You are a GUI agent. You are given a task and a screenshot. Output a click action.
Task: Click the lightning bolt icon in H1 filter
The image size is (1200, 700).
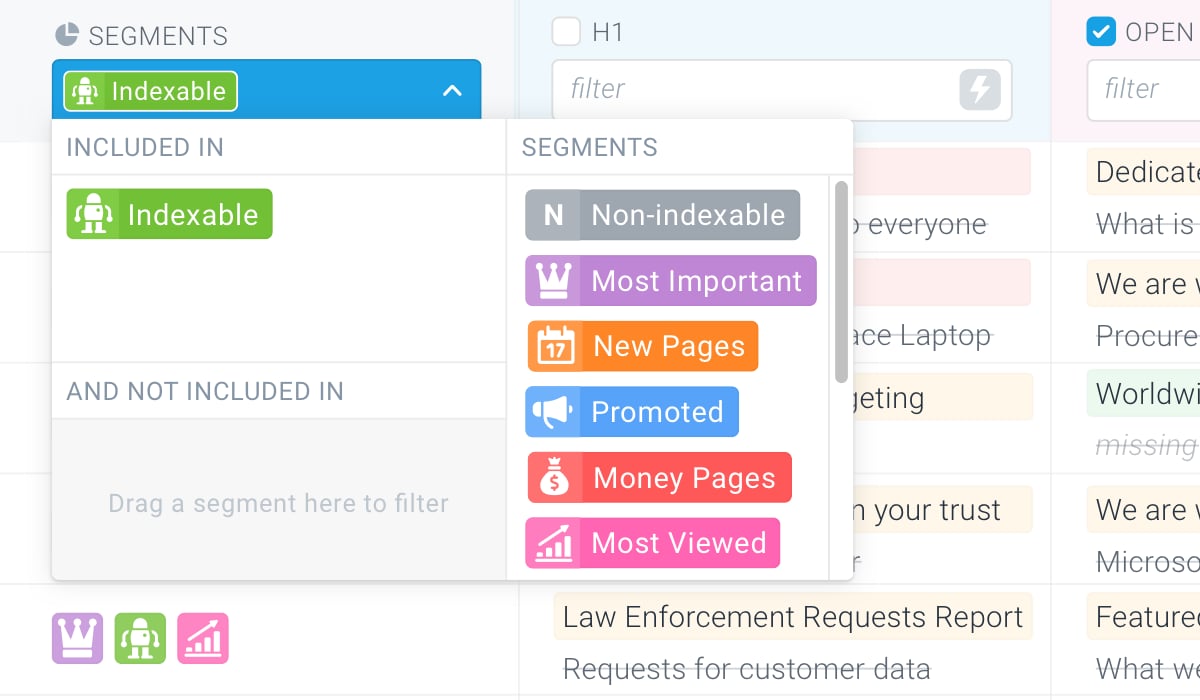(980, 90)
